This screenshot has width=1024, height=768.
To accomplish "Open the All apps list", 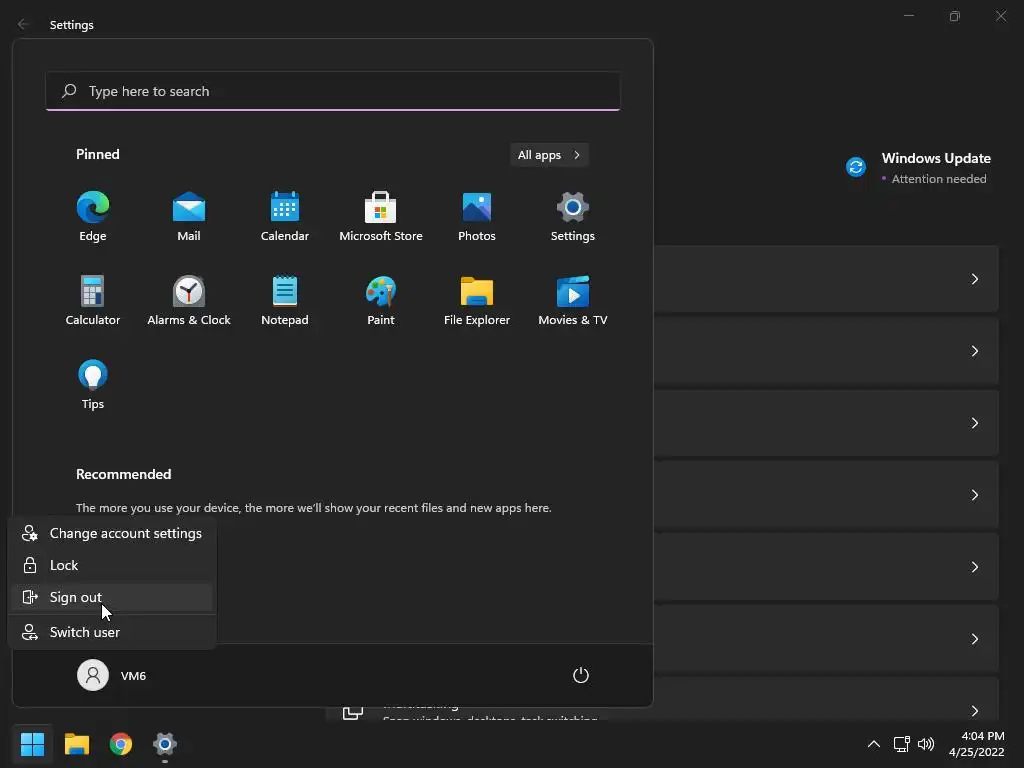I will (x=549, y=155).
